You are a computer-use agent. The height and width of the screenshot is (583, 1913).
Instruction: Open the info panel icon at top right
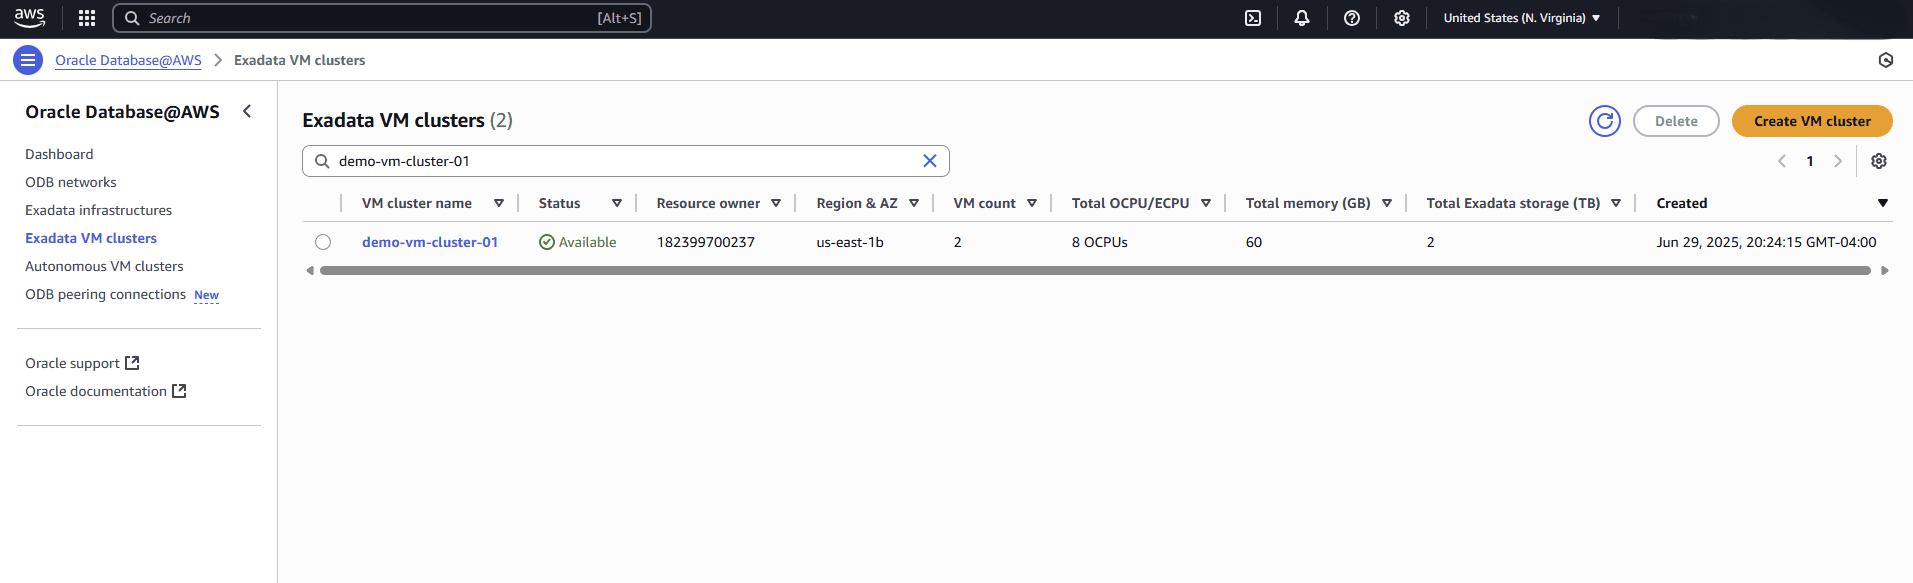click(1886, 60)
